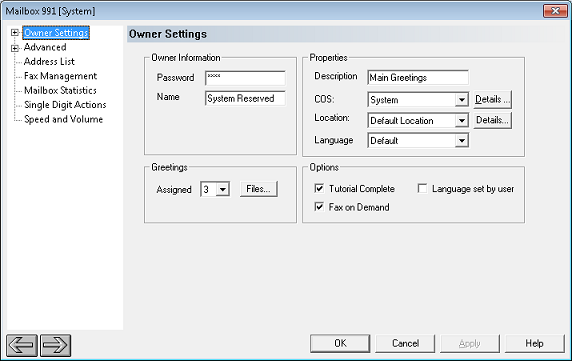Go to previous mailbox with left arrow

[x=22, y=345]
